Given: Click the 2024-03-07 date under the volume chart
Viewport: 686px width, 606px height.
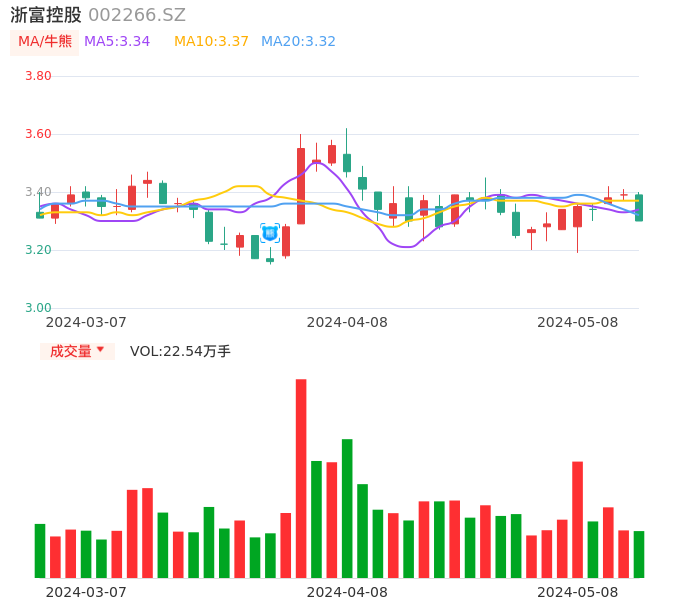Looking at the screenshot, I should coord(86,592).
